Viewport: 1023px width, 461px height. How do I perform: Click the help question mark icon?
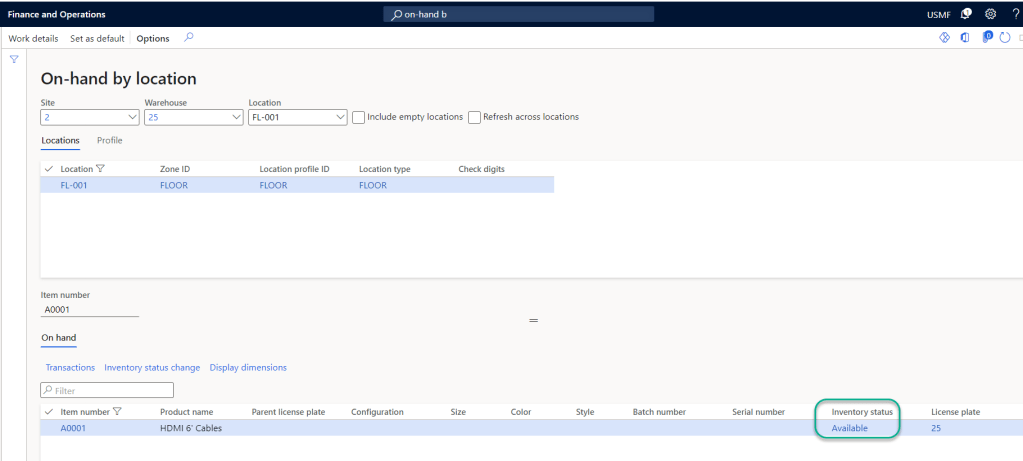point(1015,14)
